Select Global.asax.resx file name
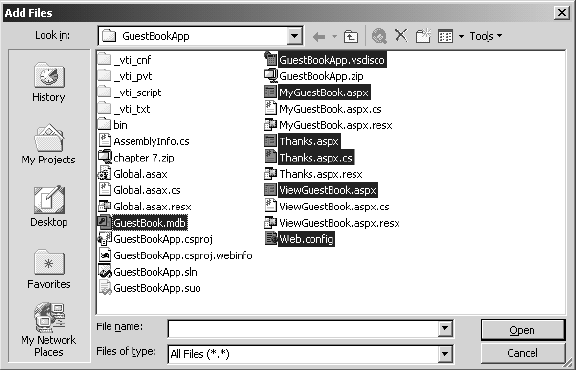The width and height of the screenshot is (576, 370). tap(152, 206)
